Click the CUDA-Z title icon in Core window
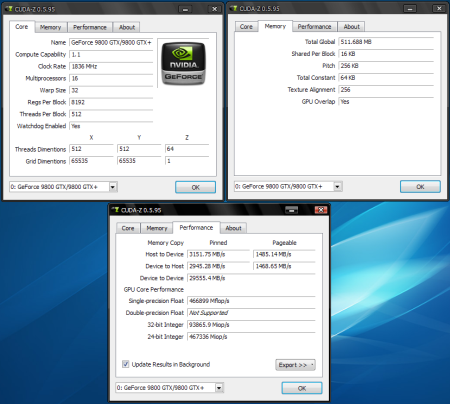 (9, 9)
